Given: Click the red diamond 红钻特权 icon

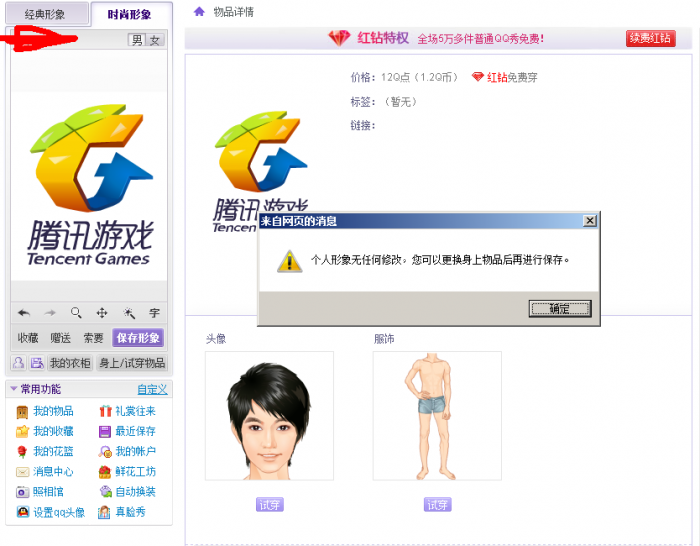Looking at the screenshot, I should click(x=339, y=38).
